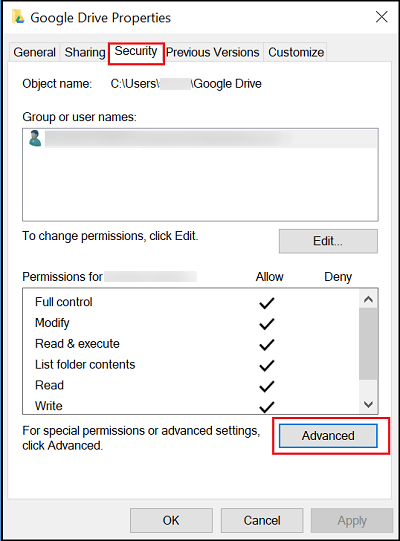This screenshot has height=541, width=400.
Task: Click the Full control Allow checkmark
Action: (266, 303)
